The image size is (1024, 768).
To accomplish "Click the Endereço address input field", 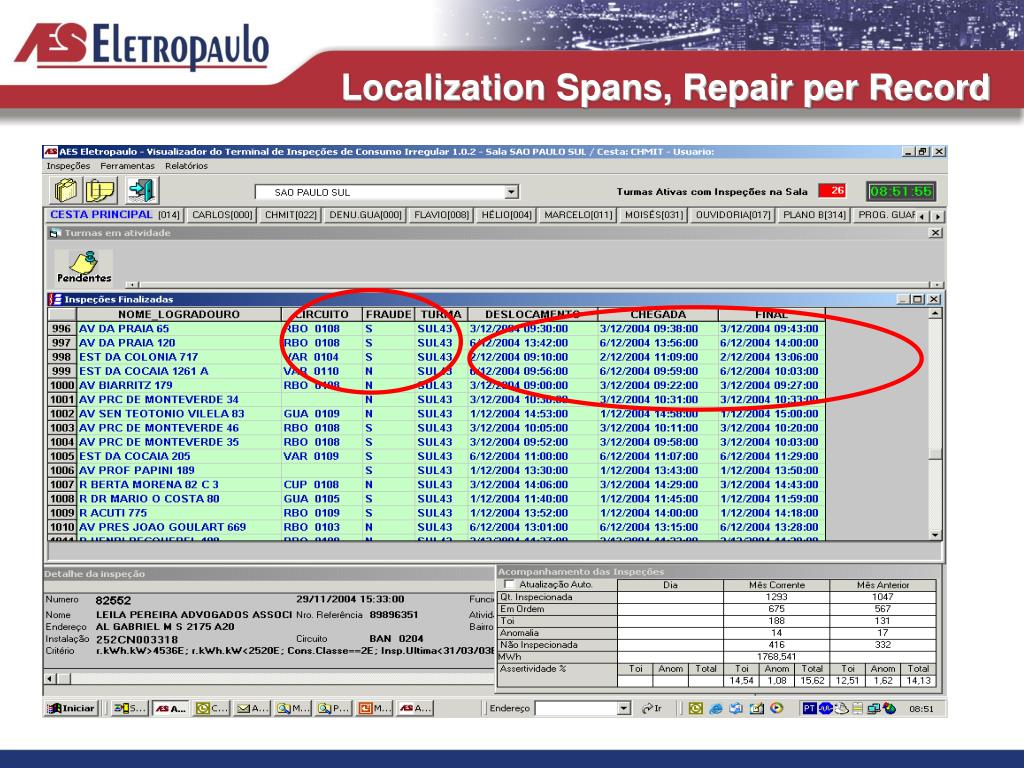I will click(576, 708).
